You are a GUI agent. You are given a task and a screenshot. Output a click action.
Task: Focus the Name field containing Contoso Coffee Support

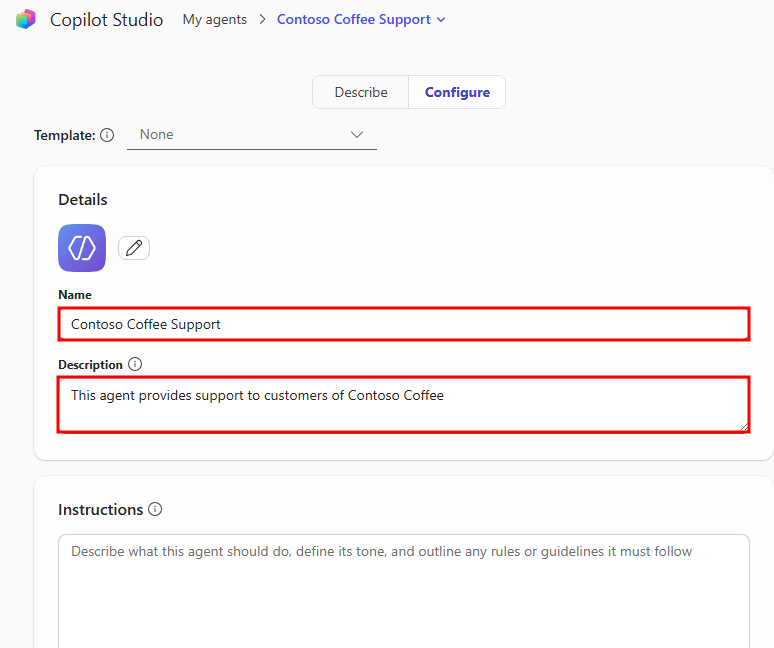[403, 324]
